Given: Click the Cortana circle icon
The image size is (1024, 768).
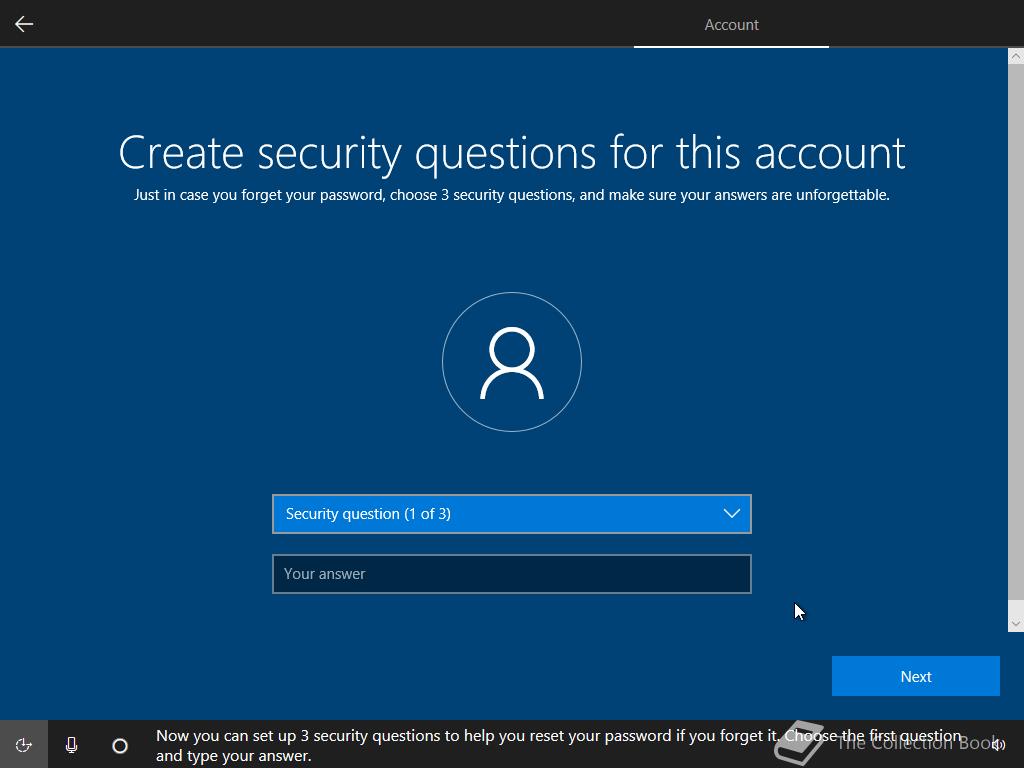Looking at the screenshot, I should (x=120, y=745).
